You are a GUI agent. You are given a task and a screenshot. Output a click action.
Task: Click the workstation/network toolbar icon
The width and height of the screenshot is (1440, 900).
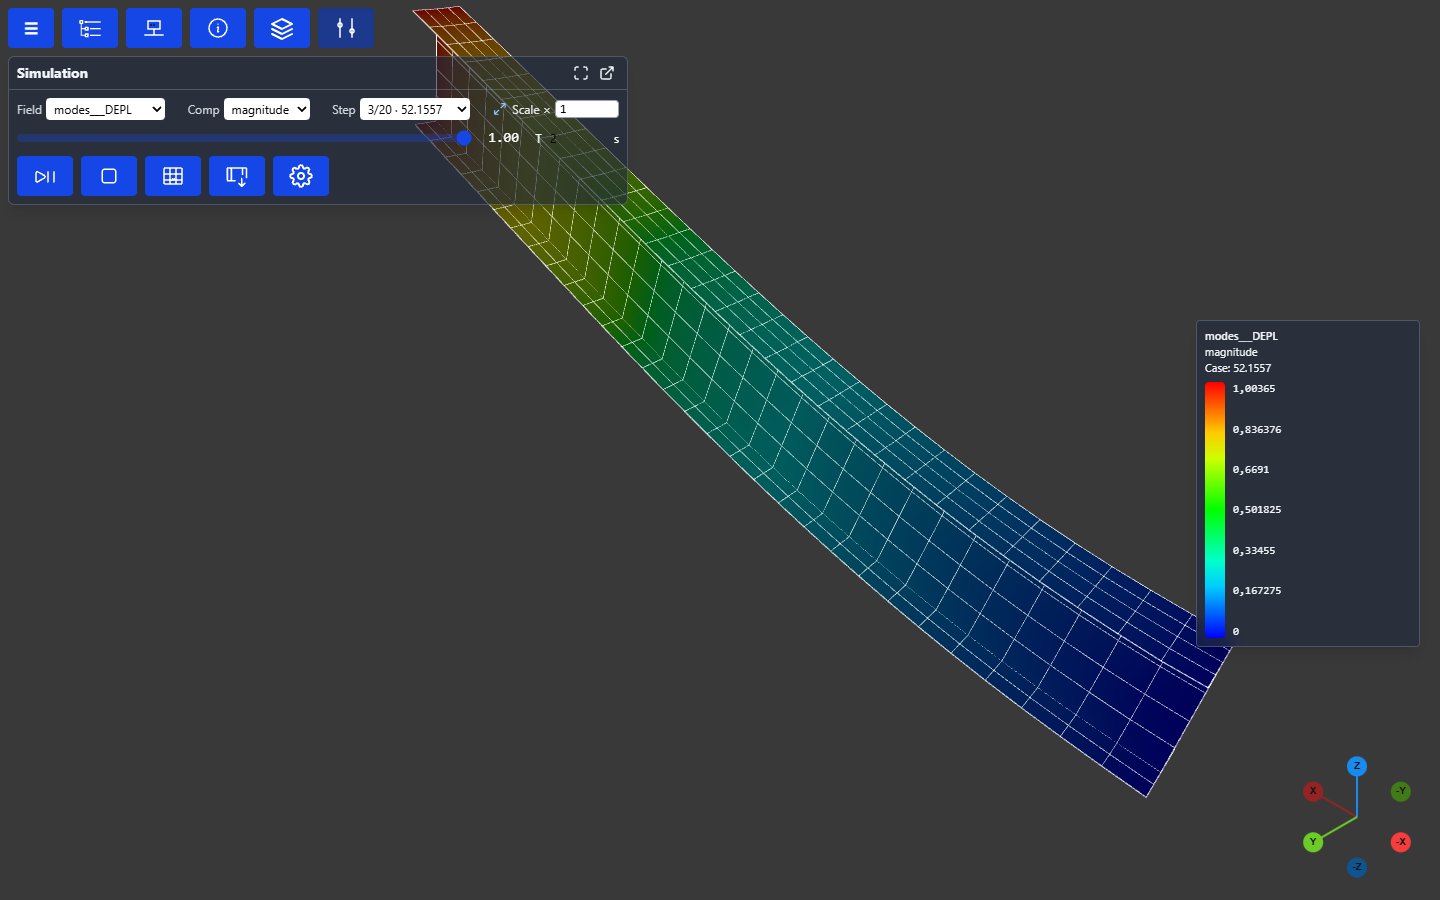(154, 28)
